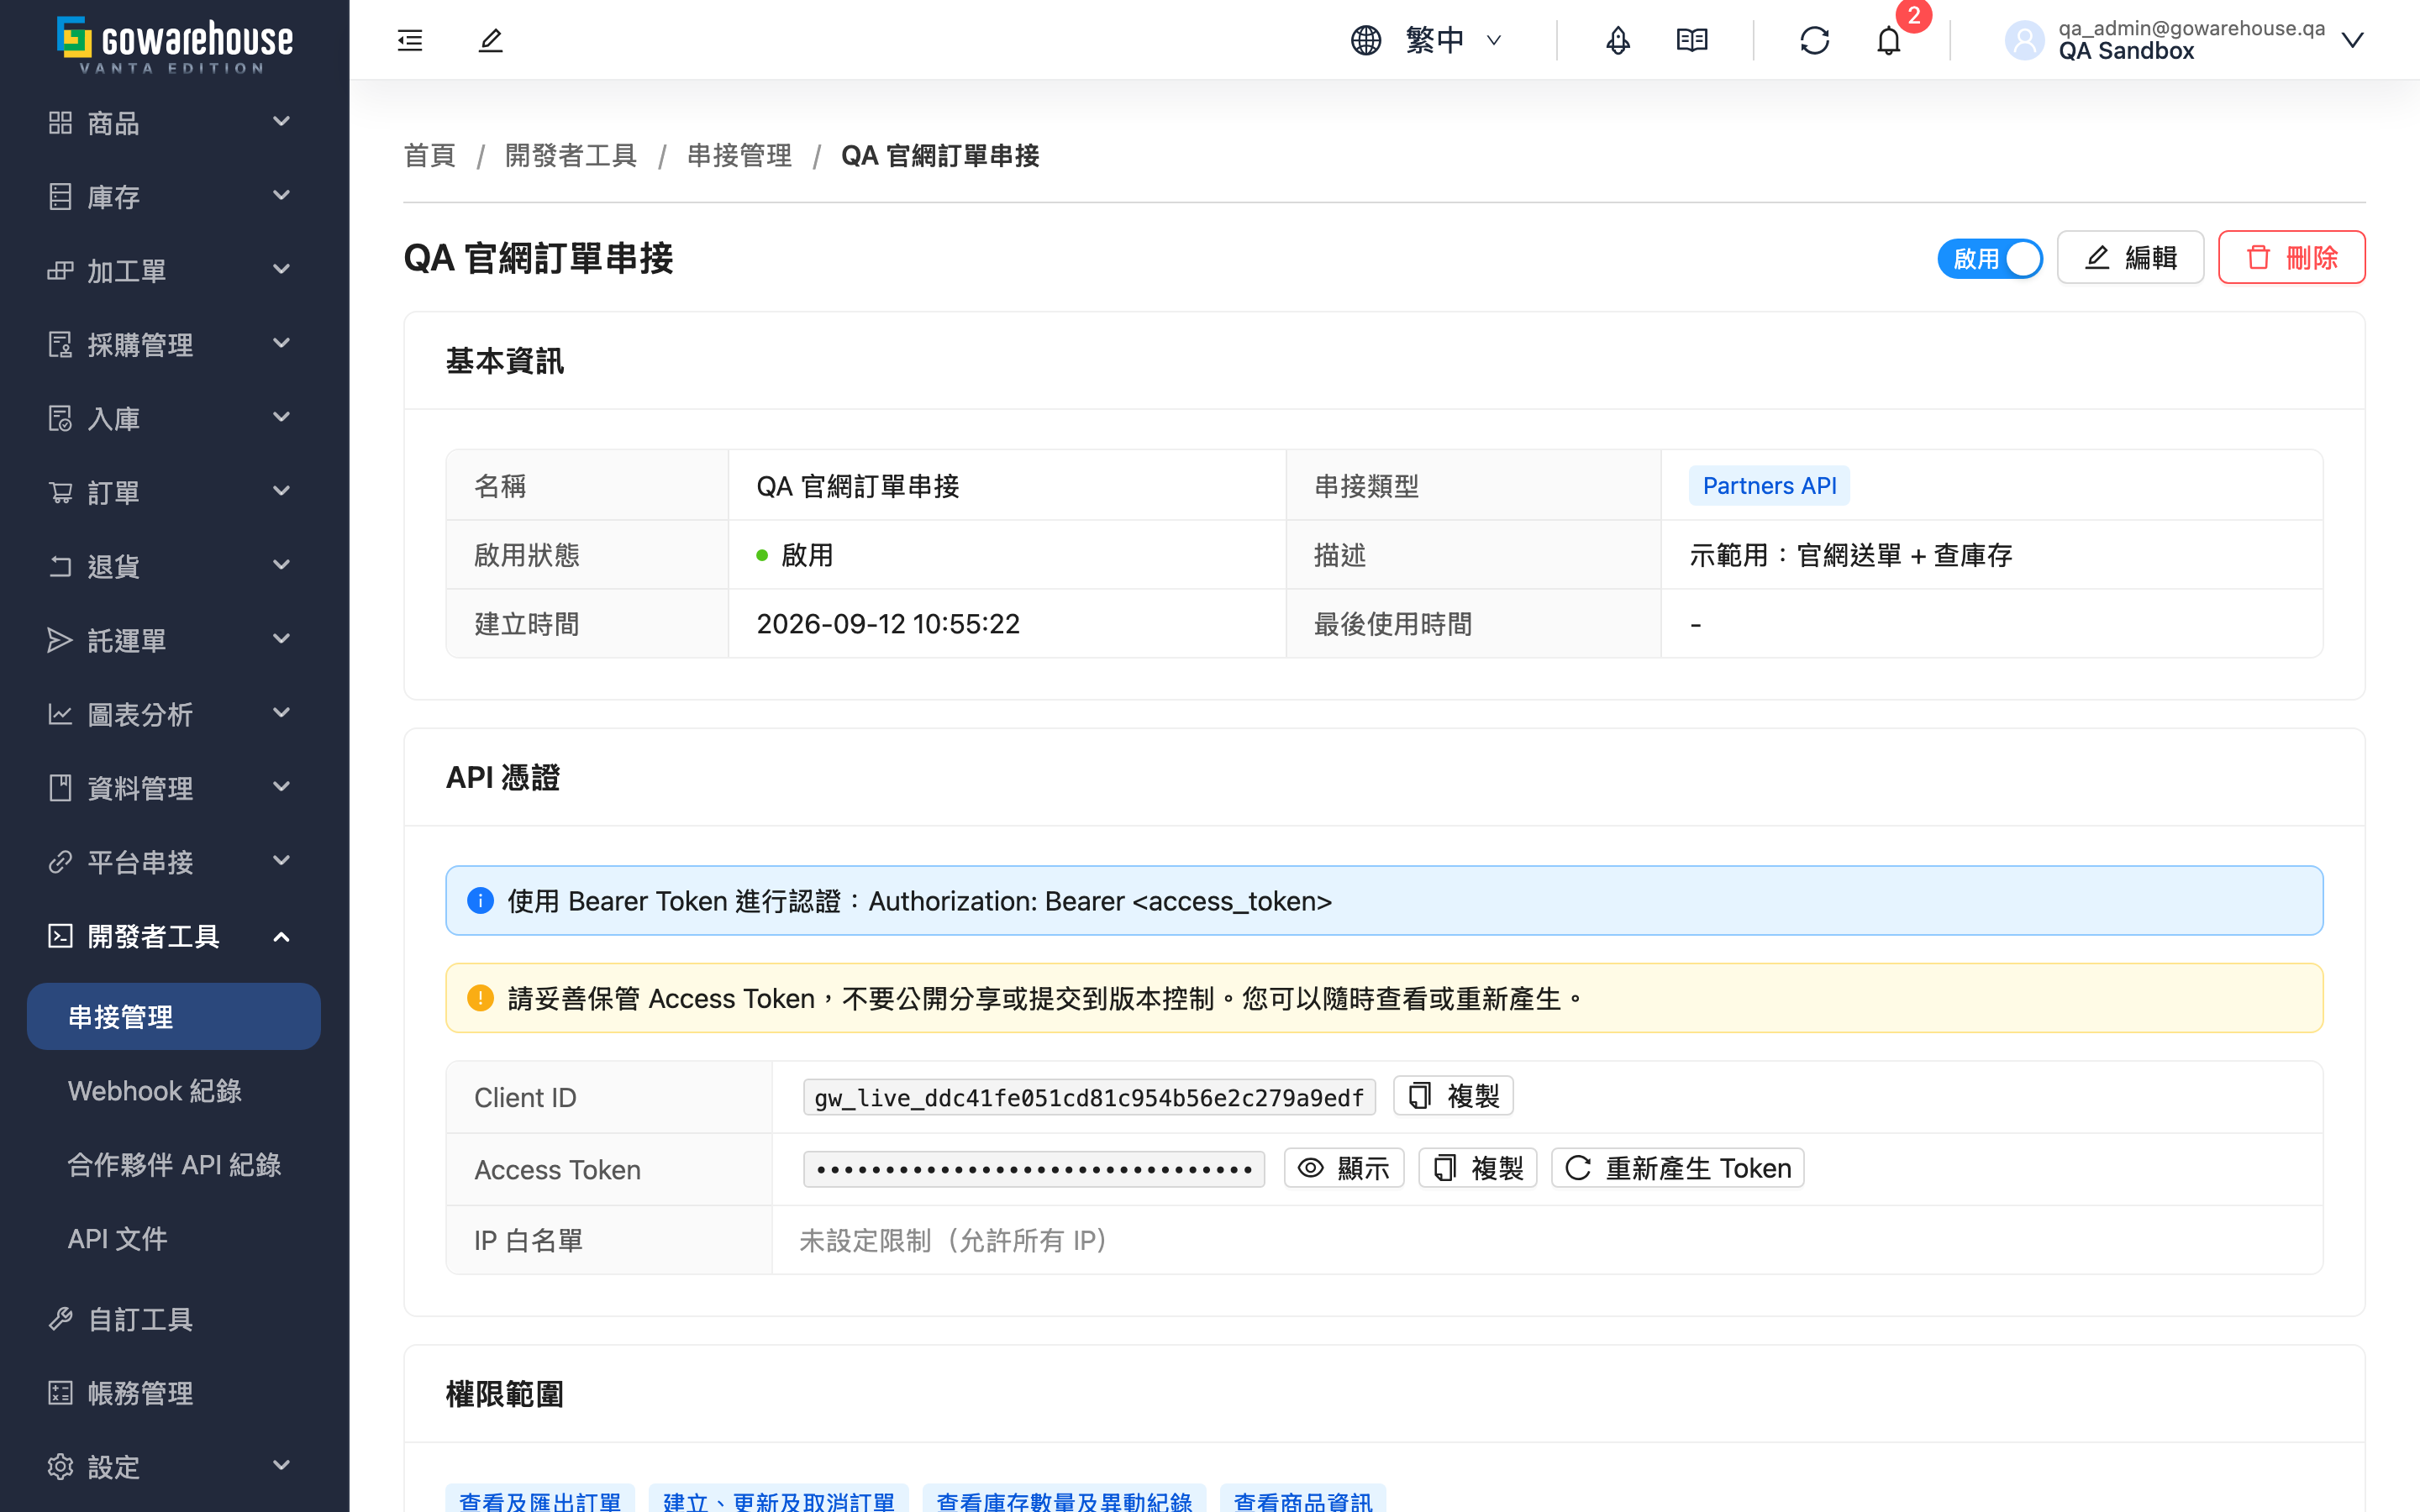This screenshot has height=1512, width=2420.
Task: Expand the 商品 sidebar menu
Action: 174,122
